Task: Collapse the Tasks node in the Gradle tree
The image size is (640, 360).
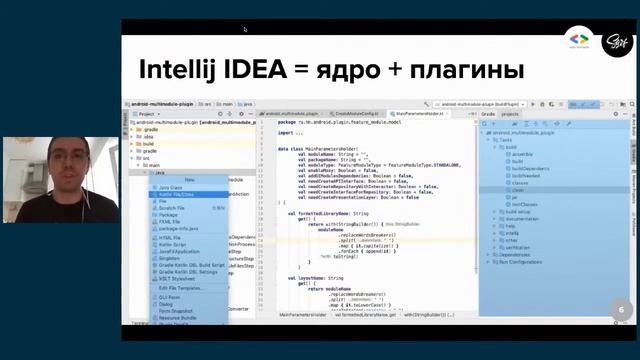Action: (488, 140)
